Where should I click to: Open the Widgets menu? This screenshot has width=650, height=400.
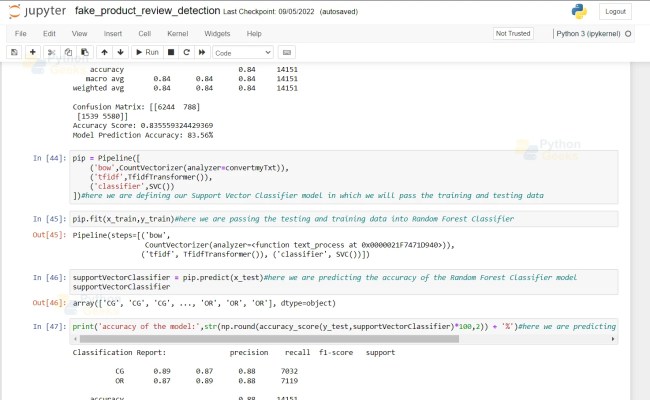pos(217,34)
